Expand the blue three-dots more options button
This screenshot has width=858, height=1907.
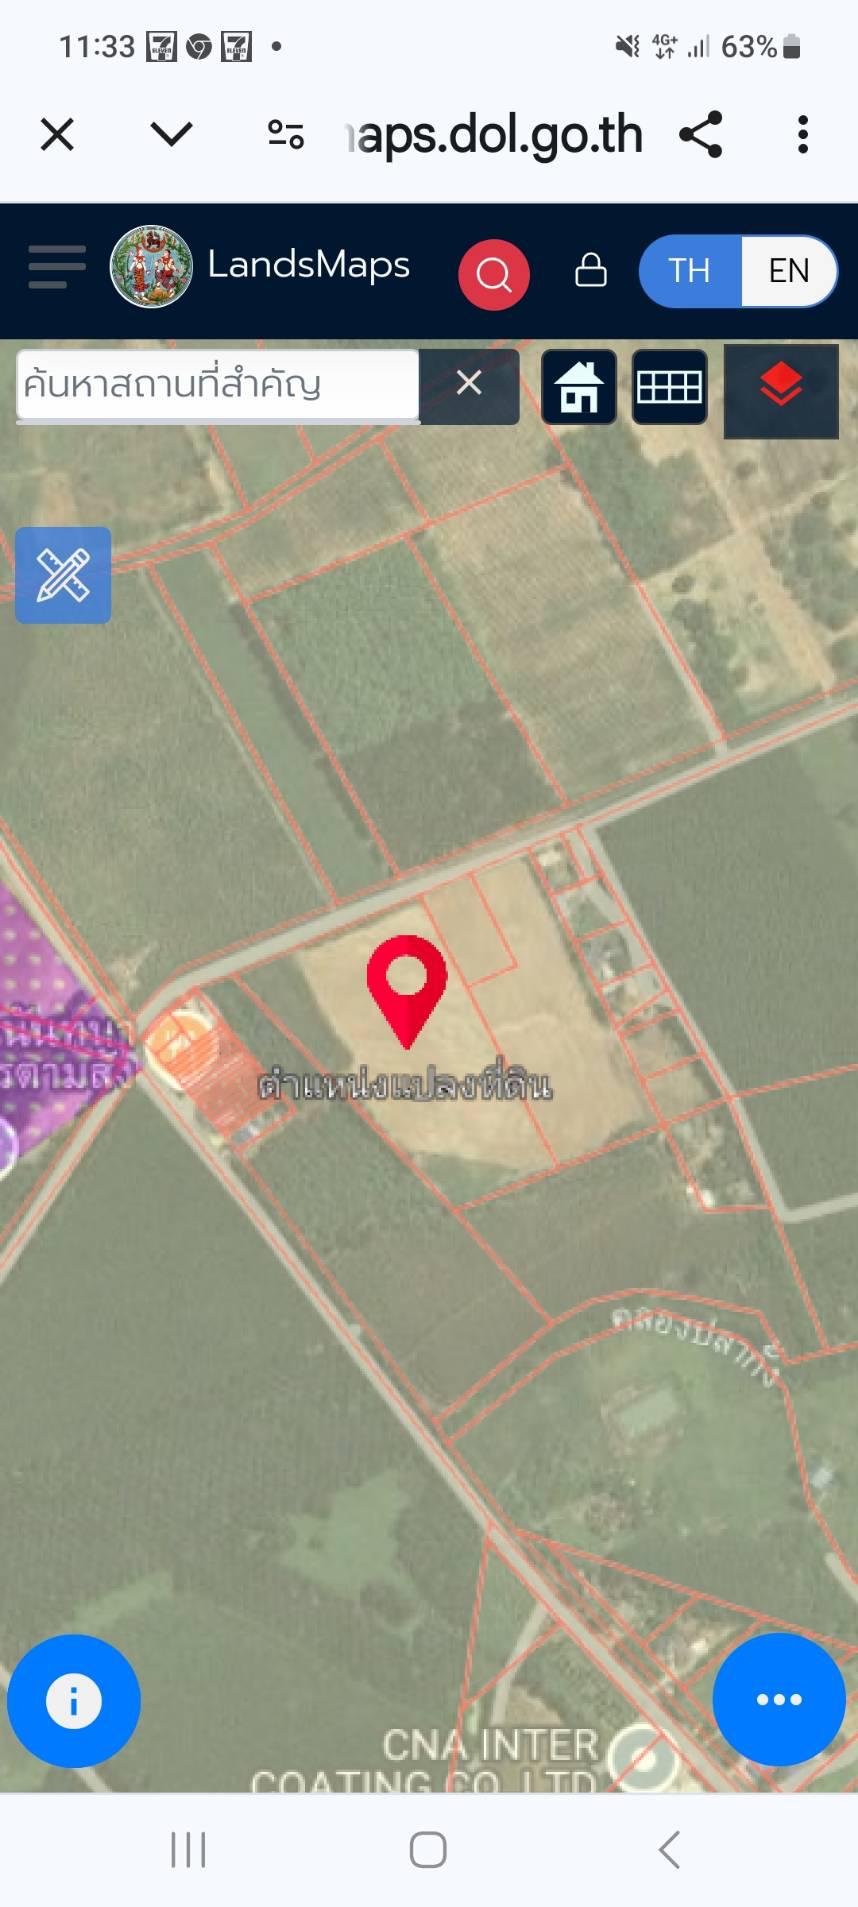779,1699
